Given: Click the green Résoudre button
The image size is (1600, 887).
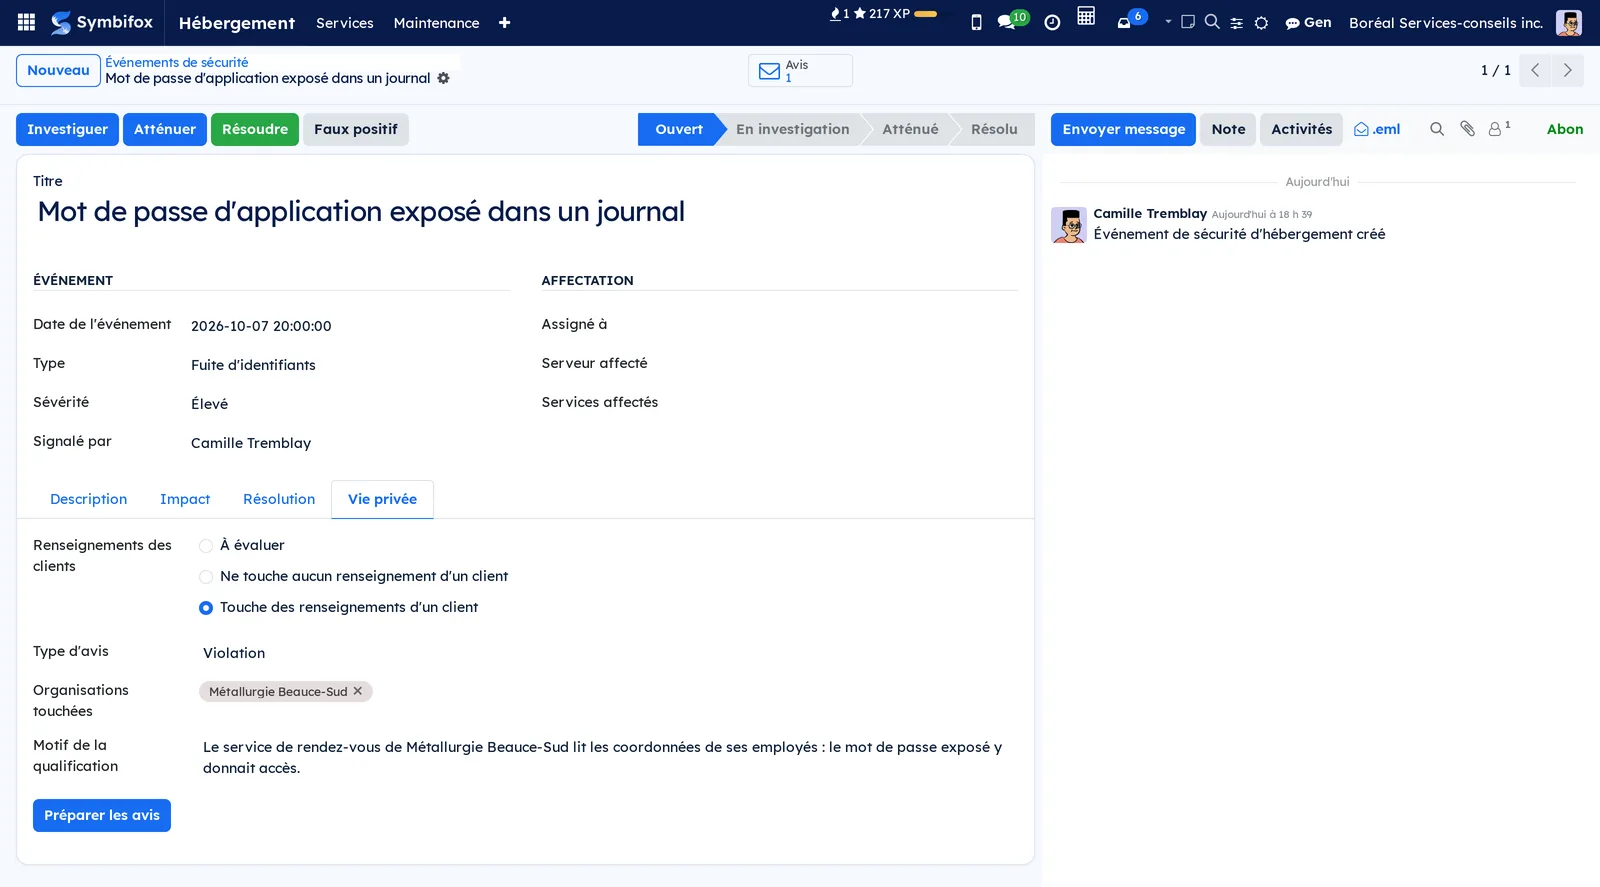Looking at the screenshot, I should [x=255, y=129].
